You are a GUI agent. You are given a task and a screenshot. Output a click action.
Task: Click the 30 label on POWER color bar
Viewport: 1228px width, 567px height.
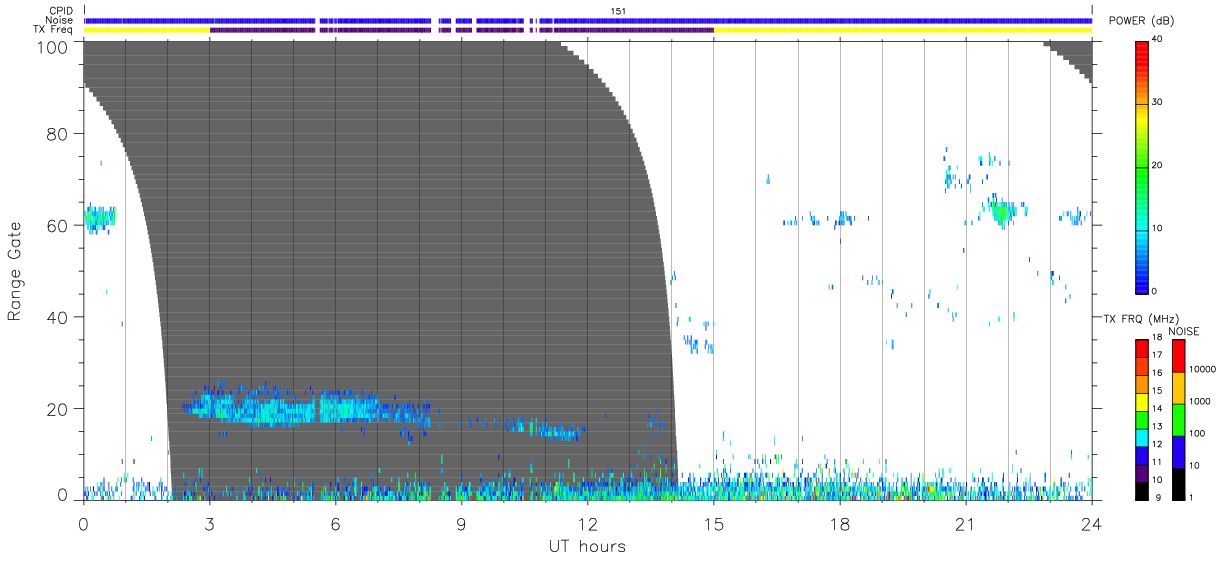point(1157,102)
